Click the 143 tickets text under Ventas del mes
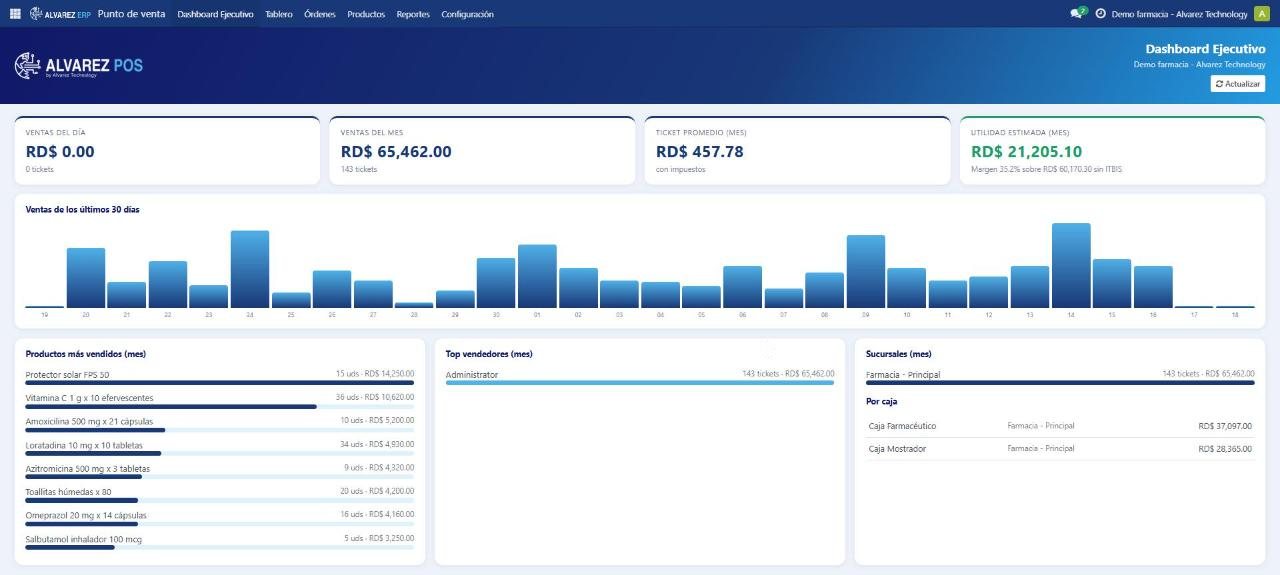1280x575 pixels. (359, 170)
